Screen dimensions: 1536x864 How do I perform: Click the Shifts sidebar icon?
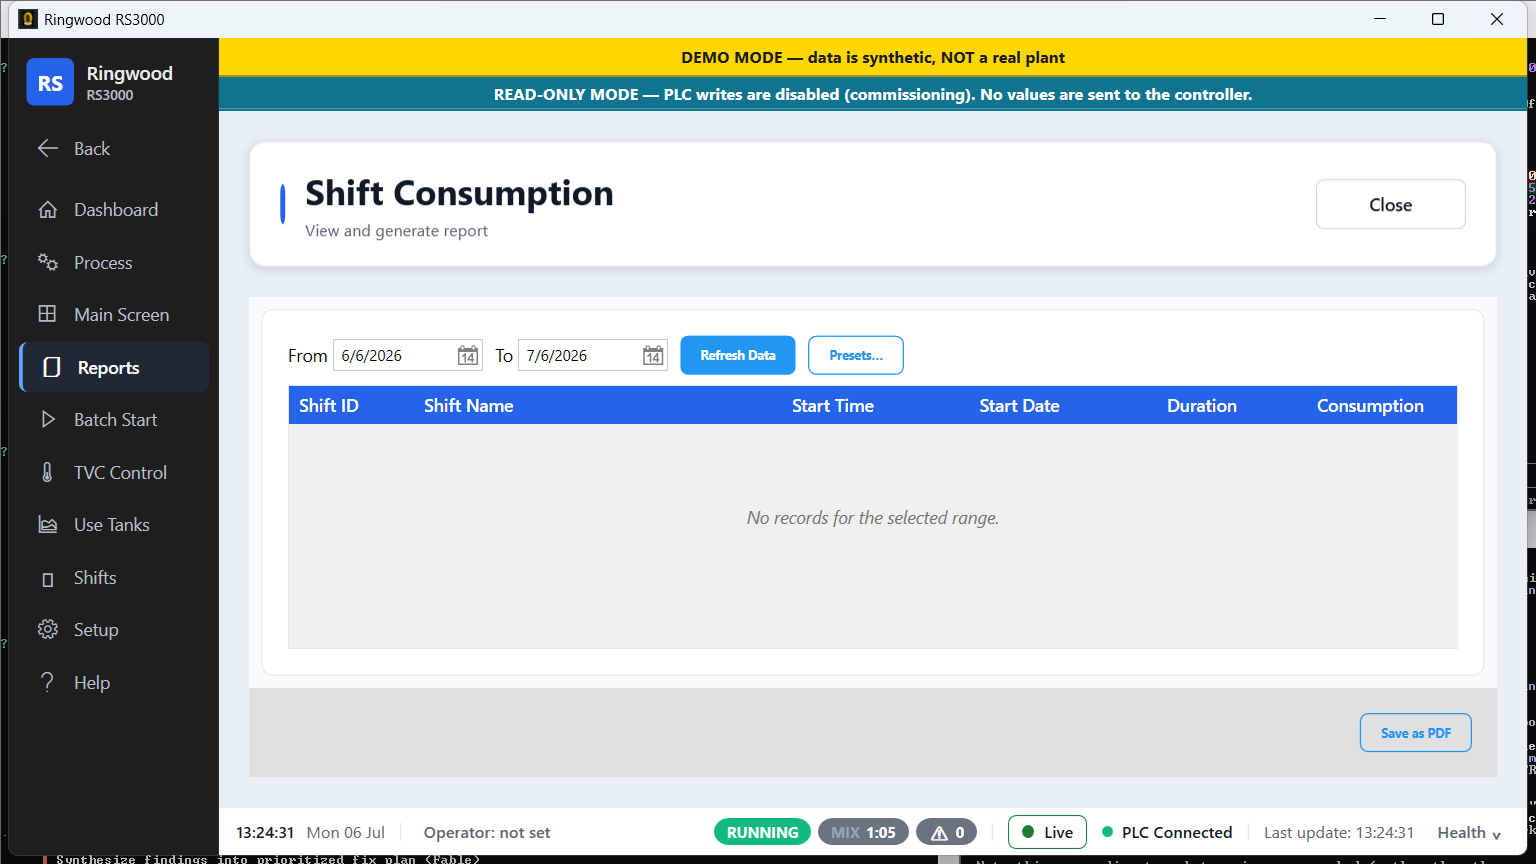click(x=47, y=579)
